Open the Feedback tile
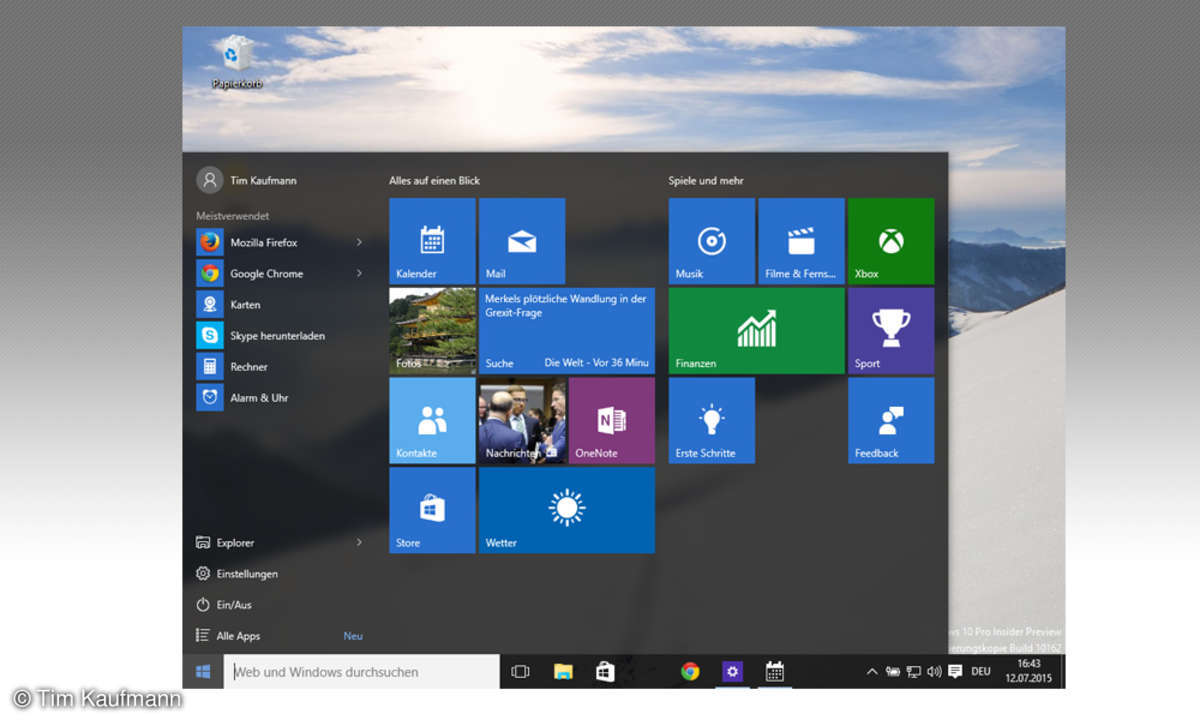Viewport: 1200px width, 720px height. 891,421
